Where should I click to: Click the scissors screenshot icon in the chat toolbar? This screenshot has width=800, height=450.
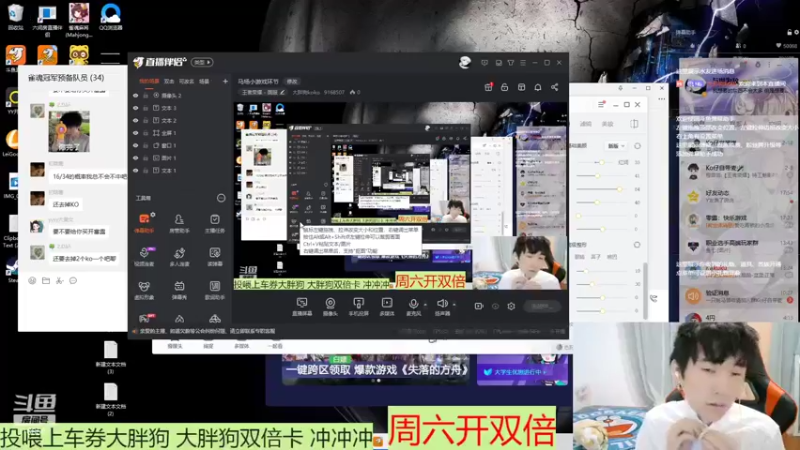click(x=60, y=281)
